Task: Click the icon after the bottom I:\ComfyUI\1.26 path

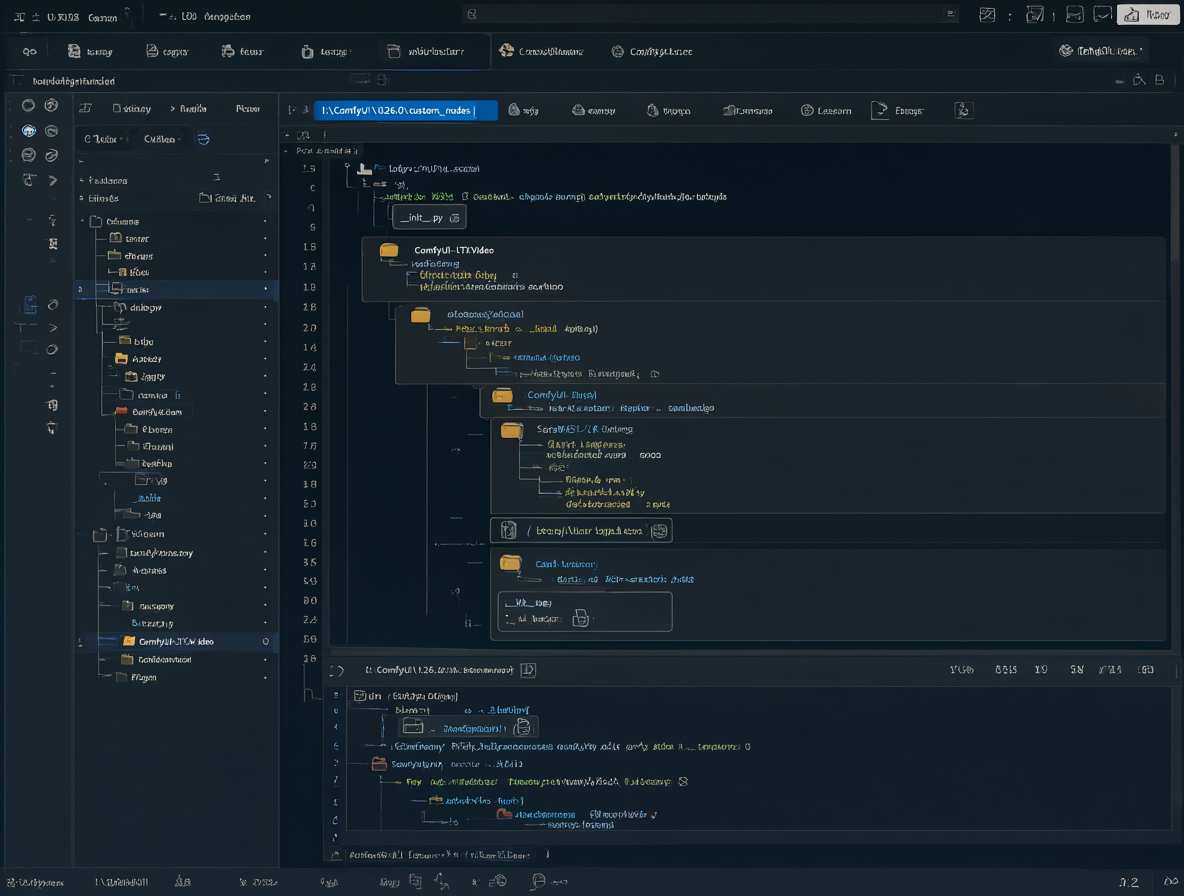Action: click(x=529, y=670)
